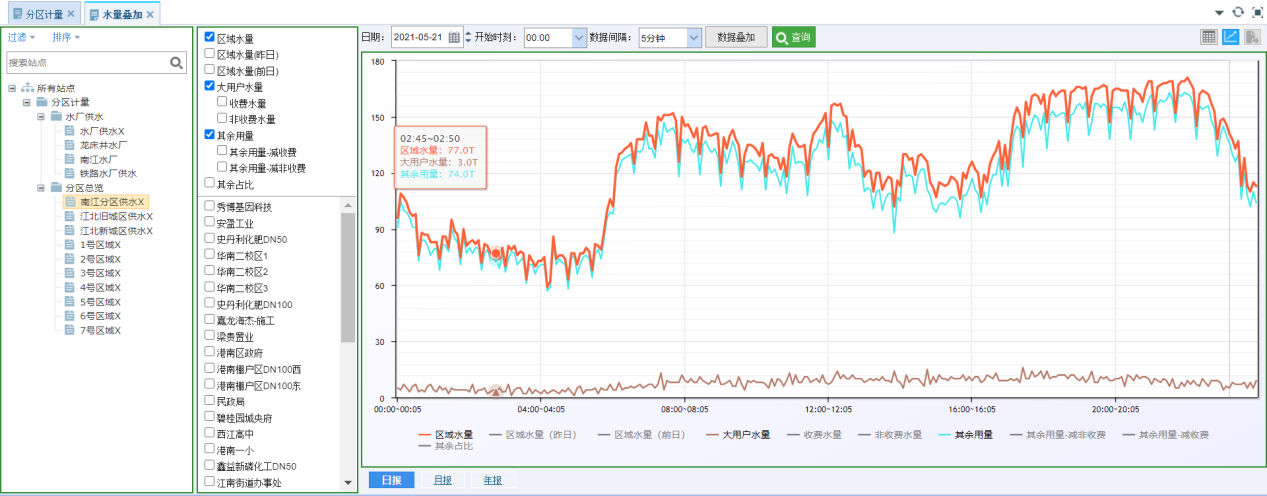Close the 分区计量 tab
This screenshot has height=496, width=1267.
[71, 14]
